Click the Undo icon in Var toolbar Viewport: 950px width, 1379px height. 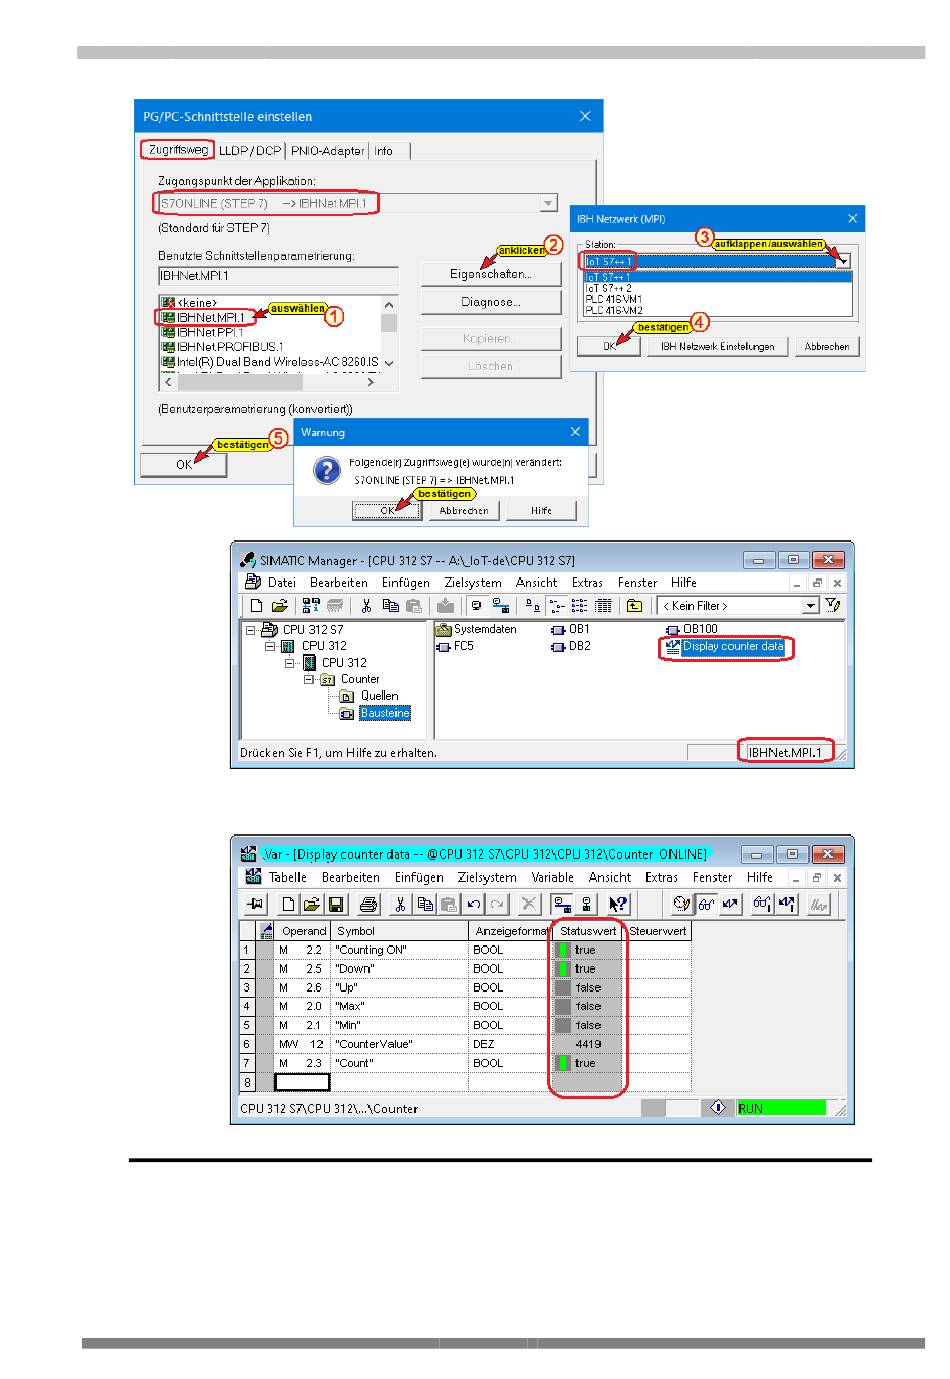(474, 904)
